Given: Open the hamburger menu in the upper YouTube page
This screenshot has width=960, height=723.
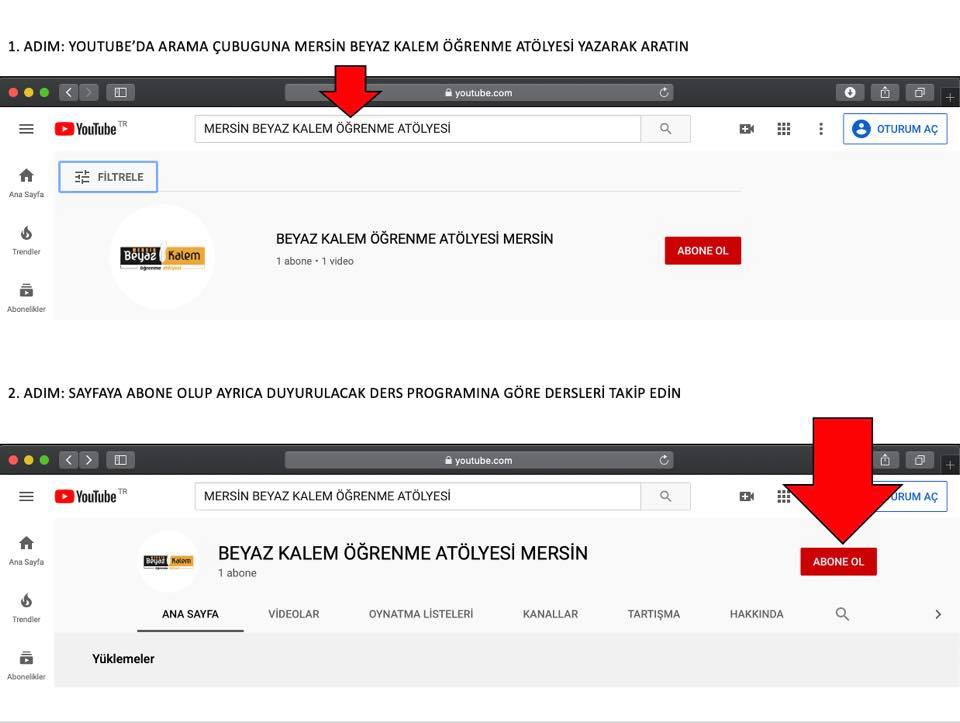Looking at the screenshot, I should pyautogui.click(x=26, y=129).
